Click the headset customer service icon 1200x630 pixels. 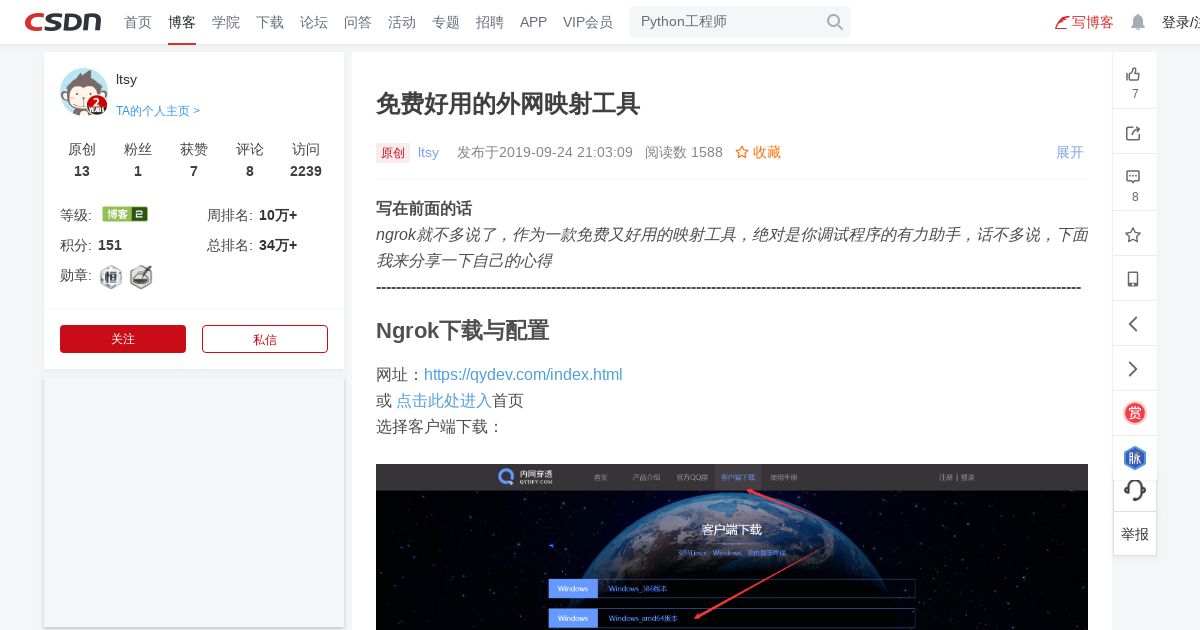[x=1135, y=490]
